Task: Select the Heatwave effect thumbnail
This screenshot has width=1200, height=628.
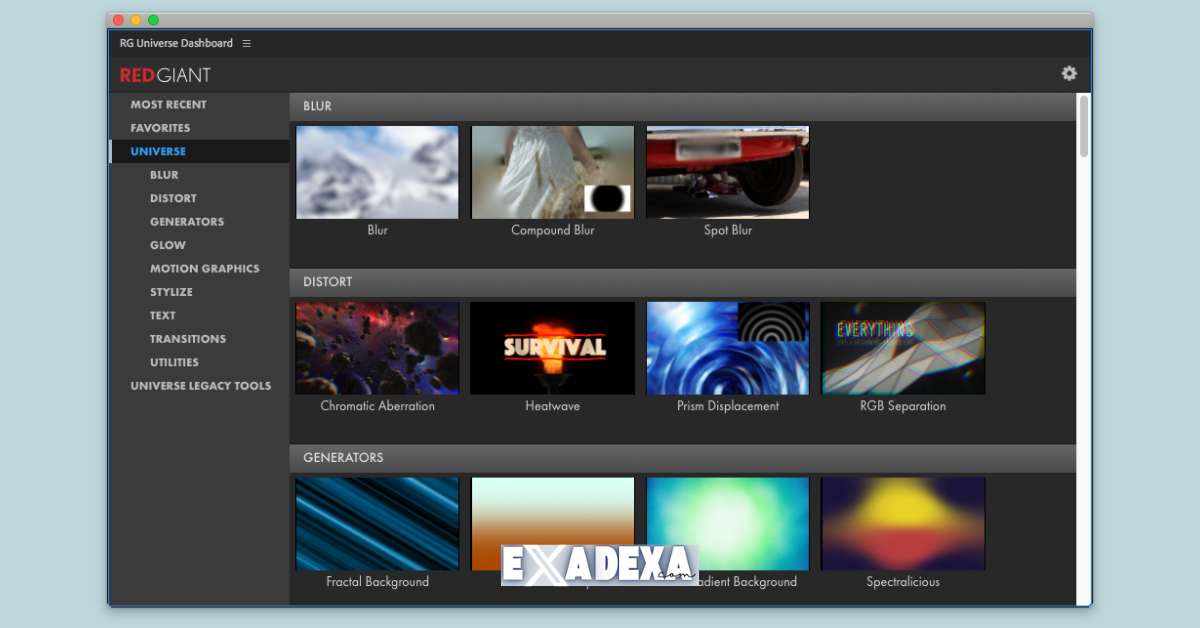Action: point(552,348)
